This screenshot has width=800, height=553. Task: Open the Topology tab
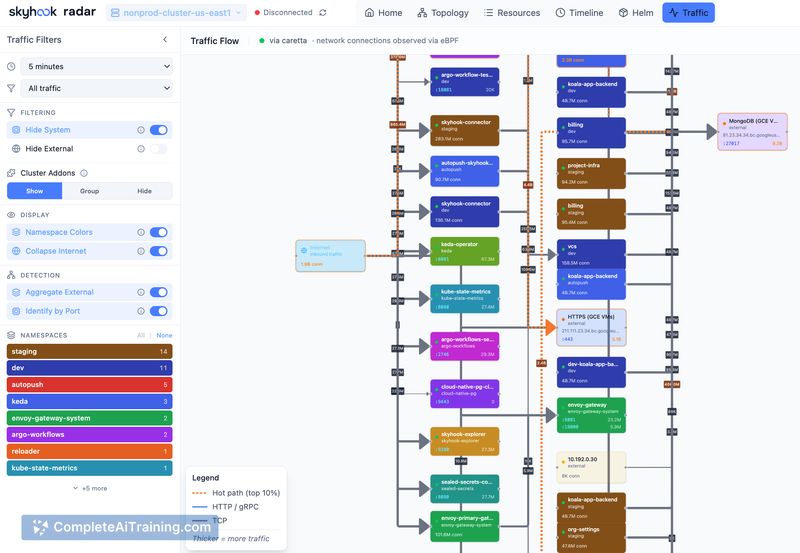coord(443,13)
